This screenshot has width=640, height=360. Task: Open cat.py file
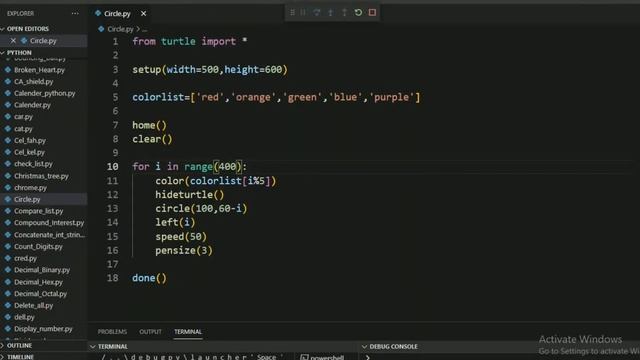23,129
